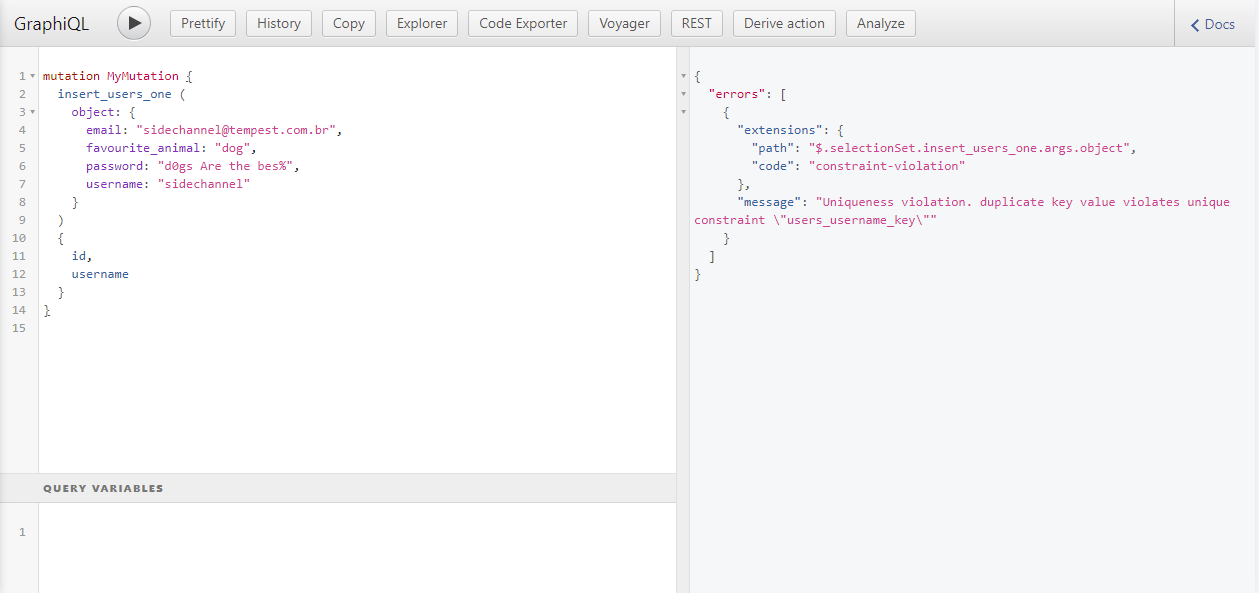This screenshot has width=1259, height=593.
Task: Open the History panel
Action: point(279,23)
